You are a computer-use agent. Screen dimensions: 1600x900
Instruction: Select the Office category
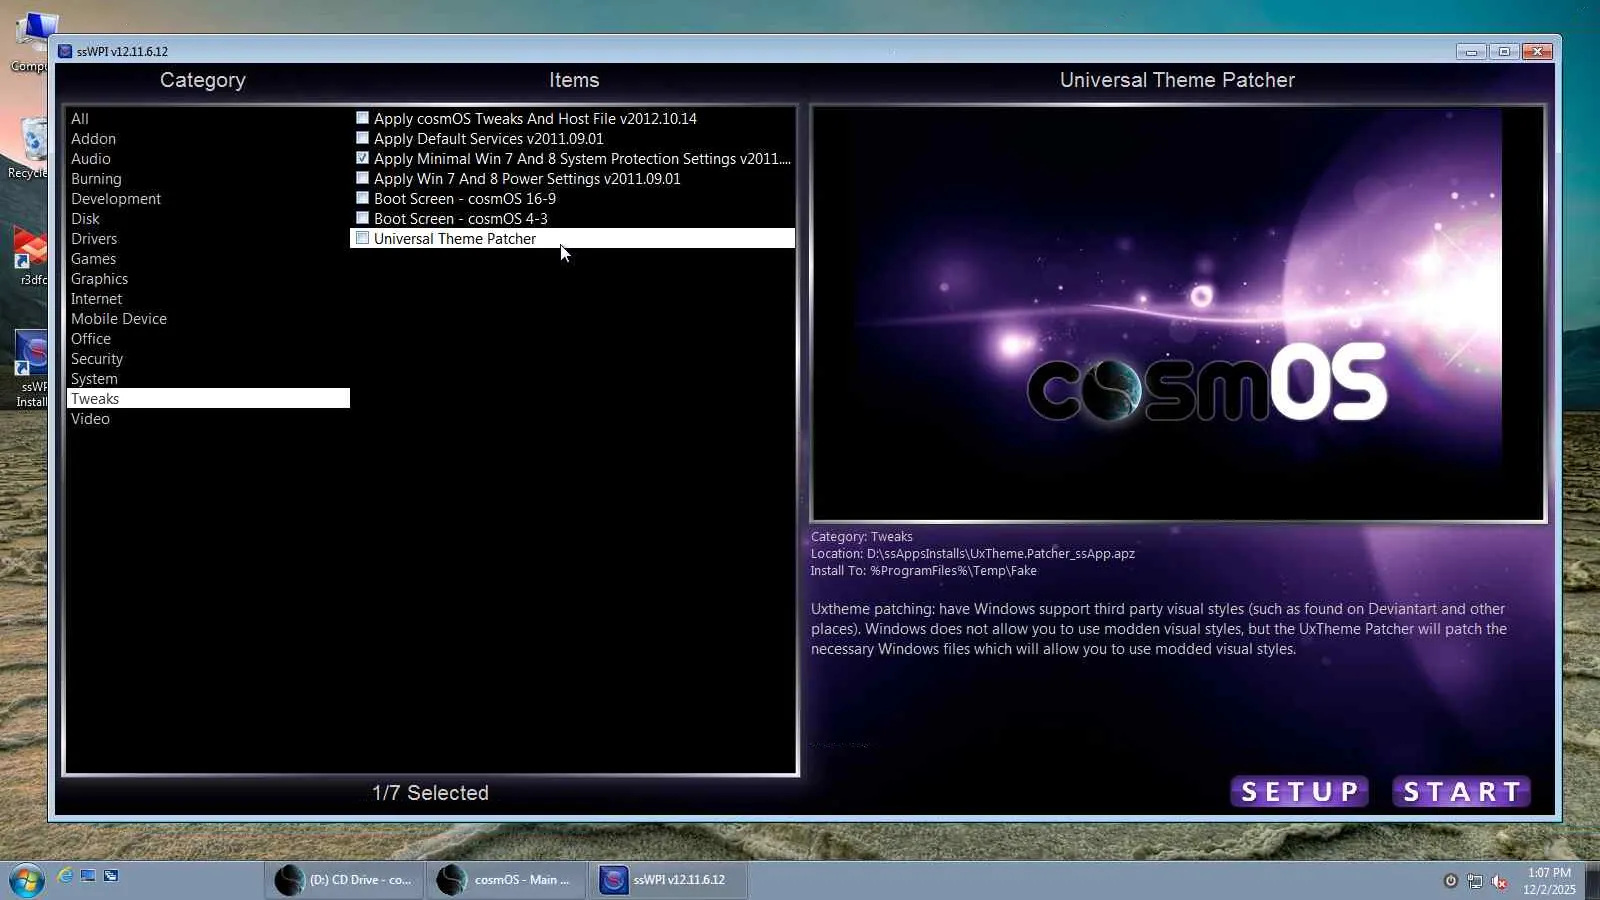(x=208, y=339)
